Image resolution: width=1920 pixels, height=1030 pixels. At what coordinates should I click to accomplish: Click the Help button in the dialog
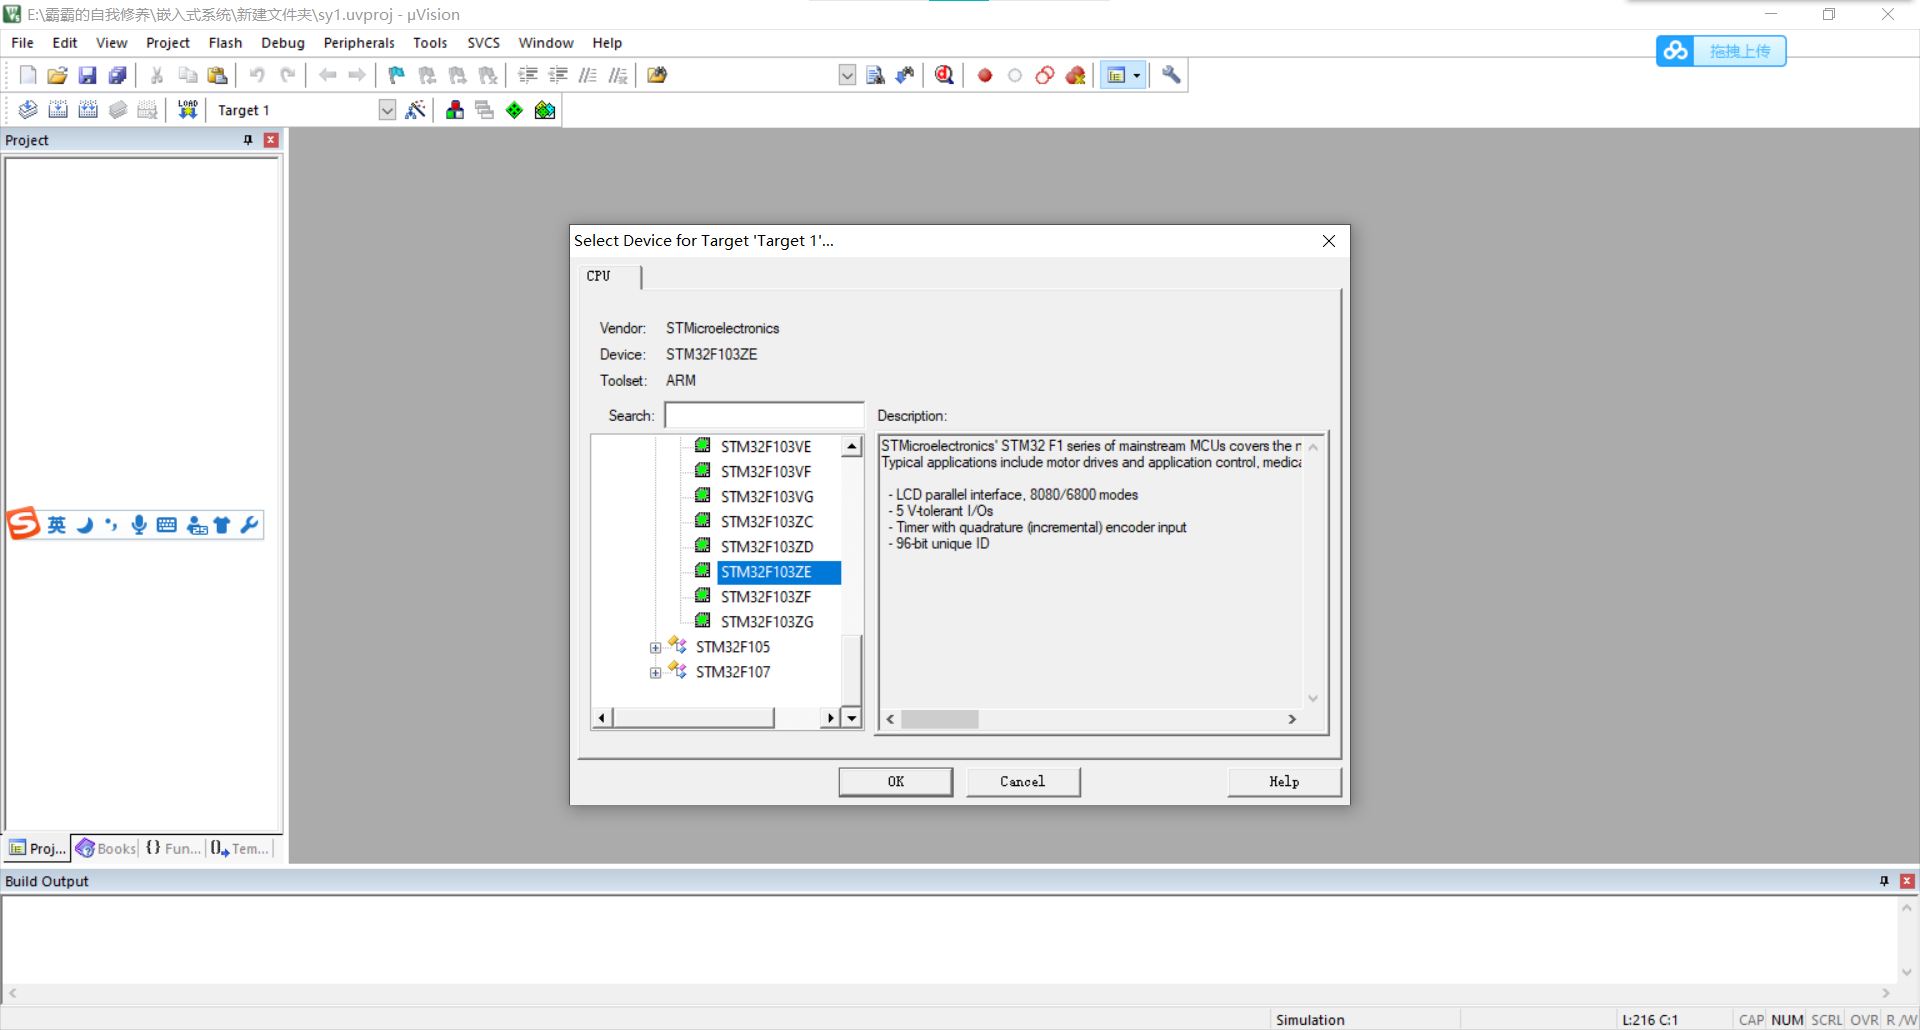point(1284,782)
